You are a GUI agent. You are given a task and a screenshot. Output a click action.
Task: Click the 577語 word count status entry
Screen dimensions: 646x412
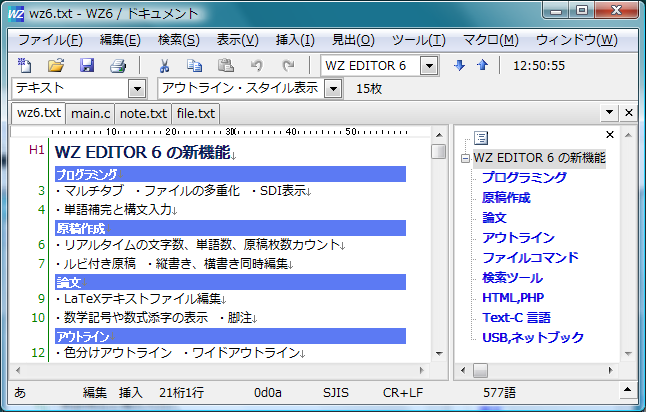499,393
